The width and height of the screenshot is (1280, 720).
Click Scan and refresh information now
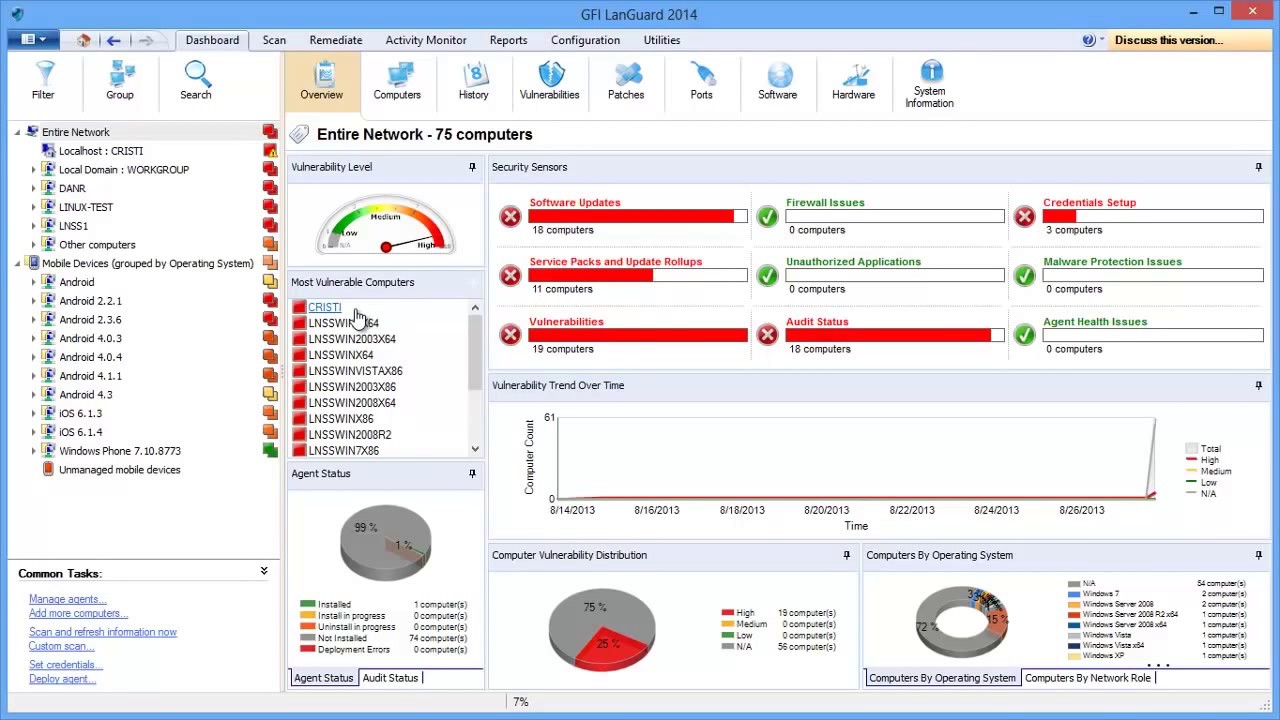pyautogui.click(x=103, y=632)
